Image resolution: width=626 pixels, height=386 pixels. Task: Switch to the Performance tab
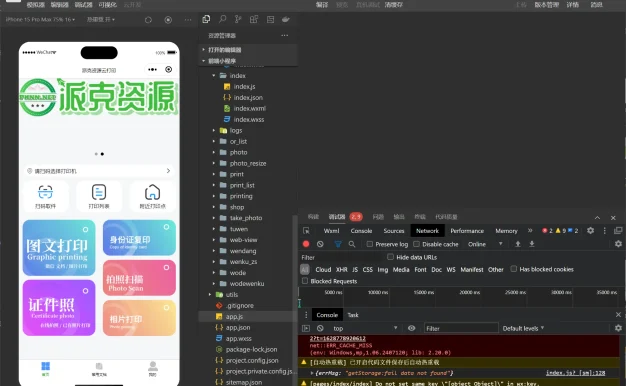point(467,231)
